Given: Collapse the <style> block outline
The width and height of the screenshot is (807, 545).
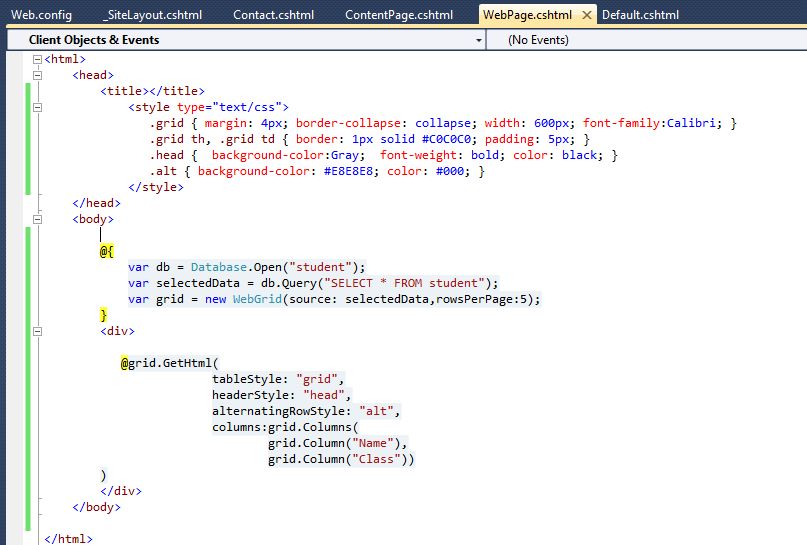Looking at the screenshot, I should pos(37,108).
